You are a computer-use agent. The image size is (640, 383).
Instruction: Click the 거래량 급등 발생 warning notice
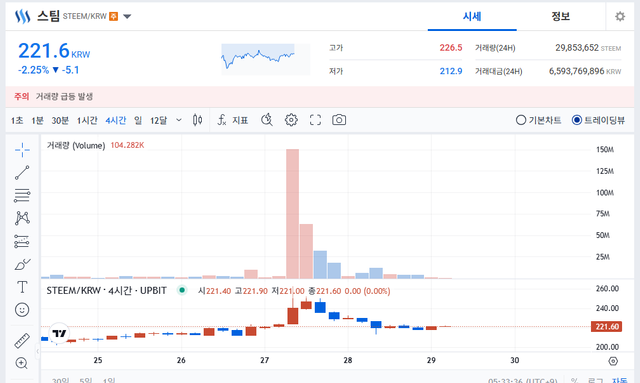(64, 96)
